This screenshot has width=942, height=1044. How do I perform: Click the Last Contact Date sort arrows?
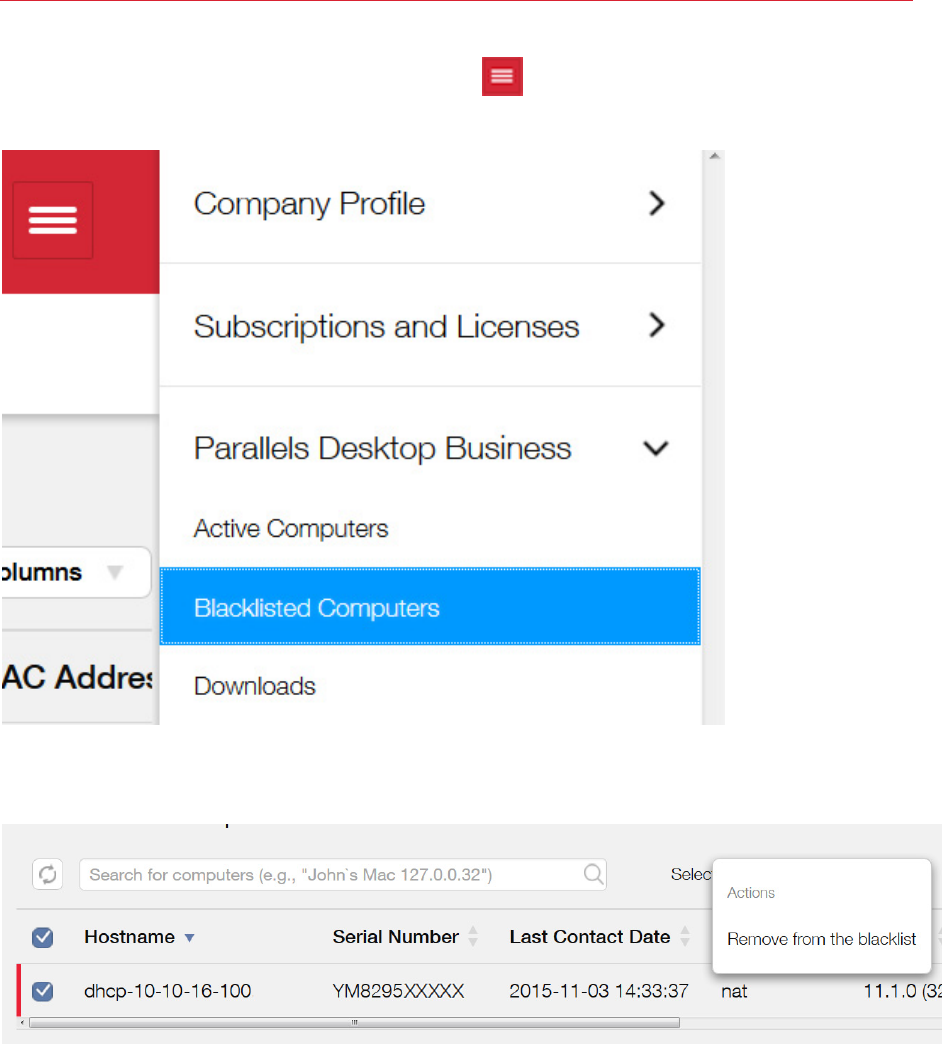pyautogui.click(x=685, y=937)
